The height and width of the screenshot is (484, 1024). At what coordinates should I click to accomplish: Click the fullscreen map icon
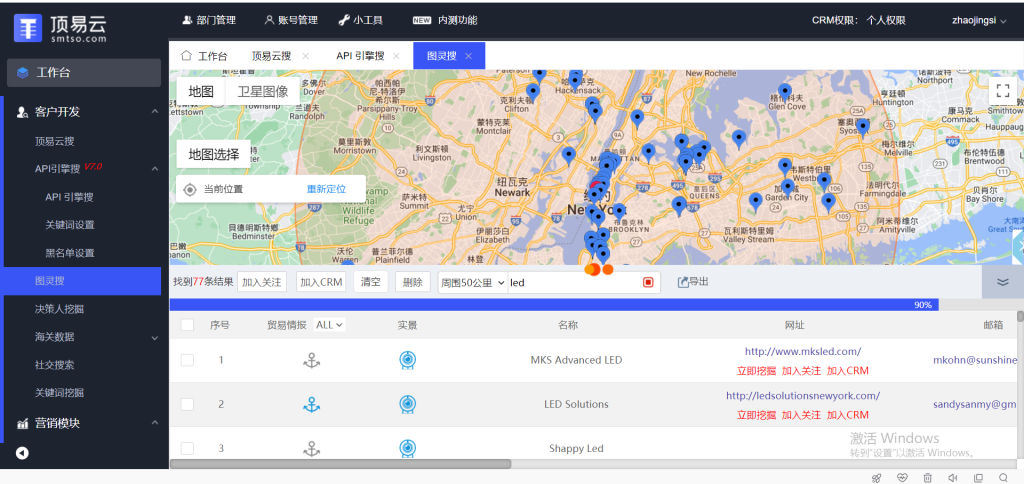[x=1002, y=90]
